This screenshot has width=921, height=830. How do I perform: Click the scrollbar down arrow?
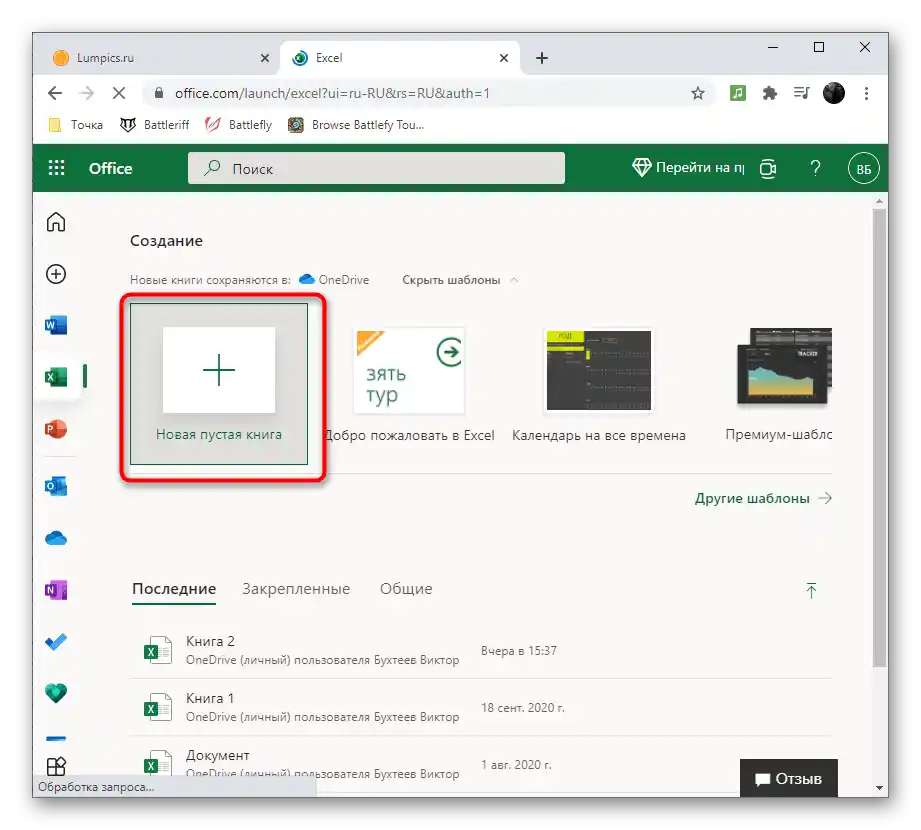(x=879, y=788)
